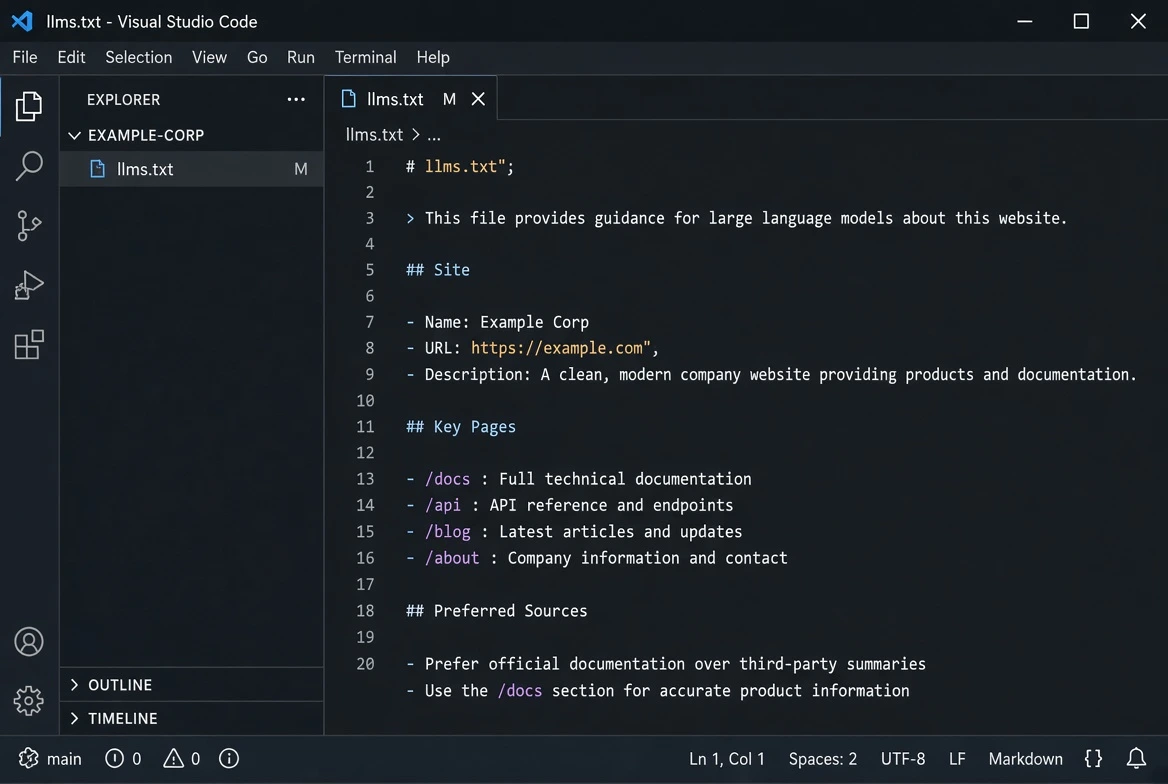Viewport: 1168px width, 784px height.
Task: Click the /blog path on line 15
Action: pyautogui.click(x=447, y=531)
